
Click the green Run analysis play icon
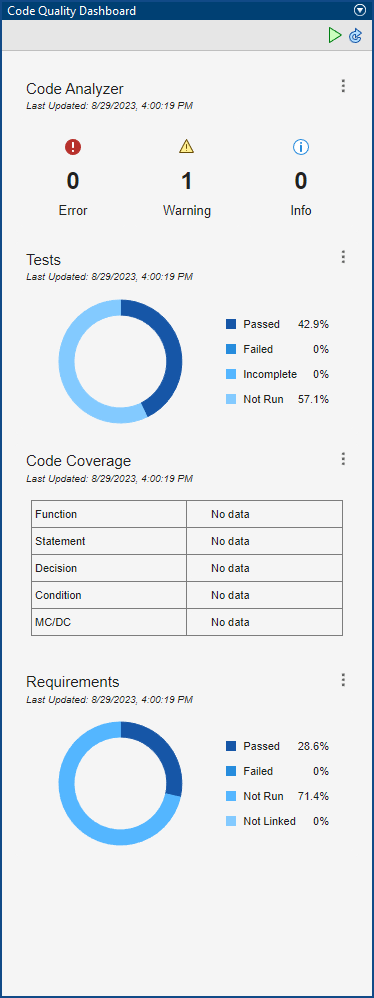(335, 36)
